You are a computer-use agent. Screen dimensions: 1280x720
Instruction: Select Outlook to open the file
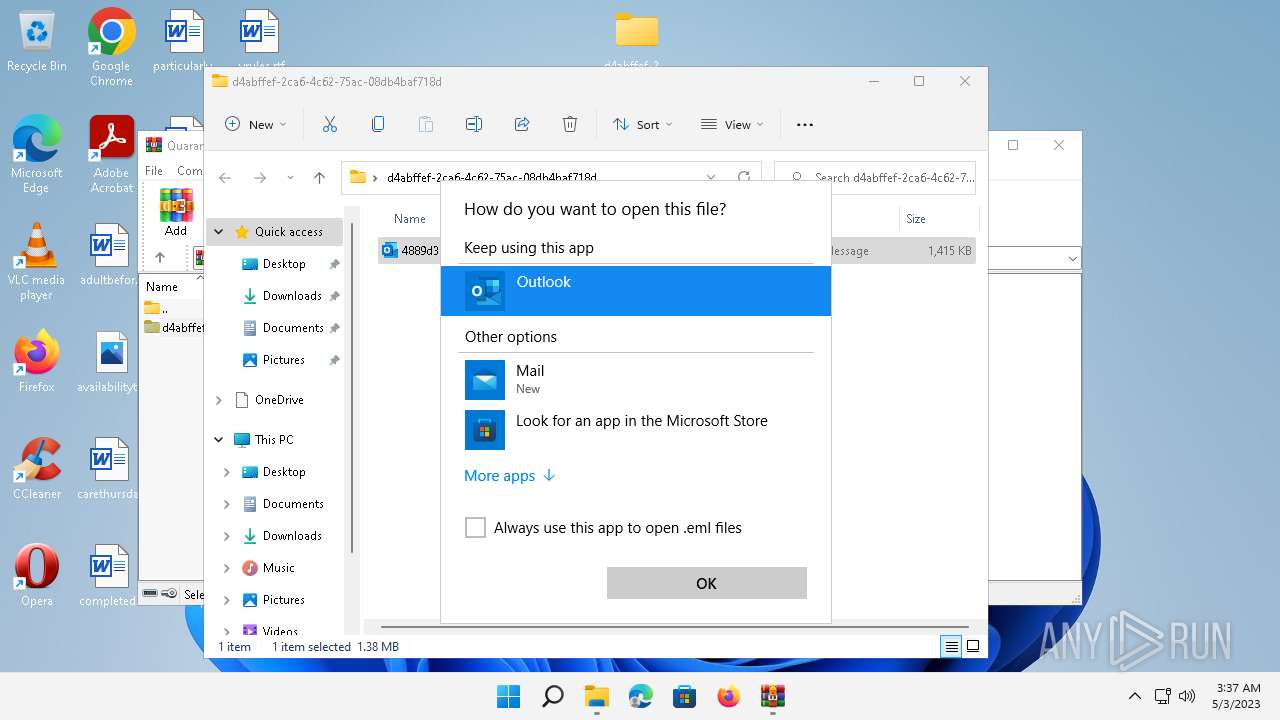tap(636, 291)
